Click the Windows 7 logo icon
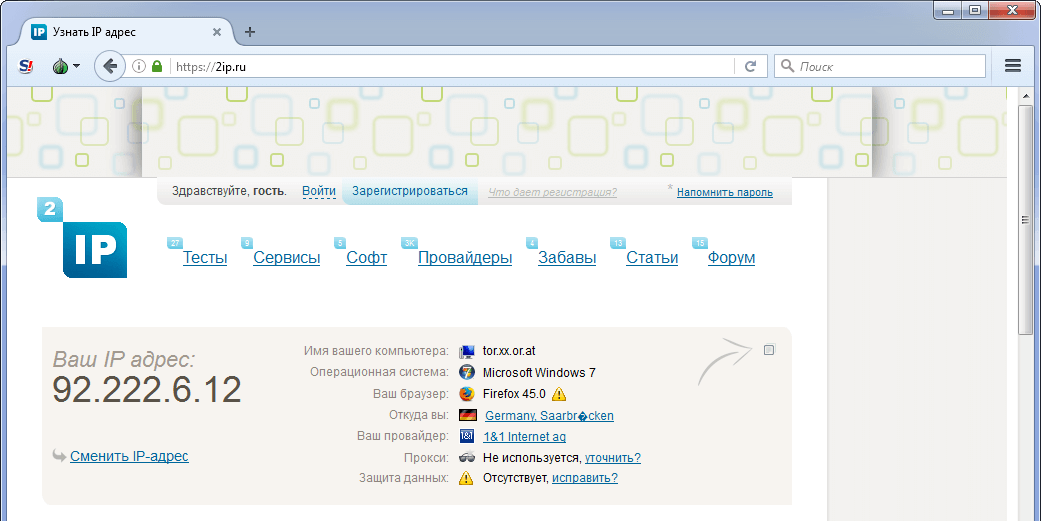Screen dimensions: 1041x521 (467, 372)
